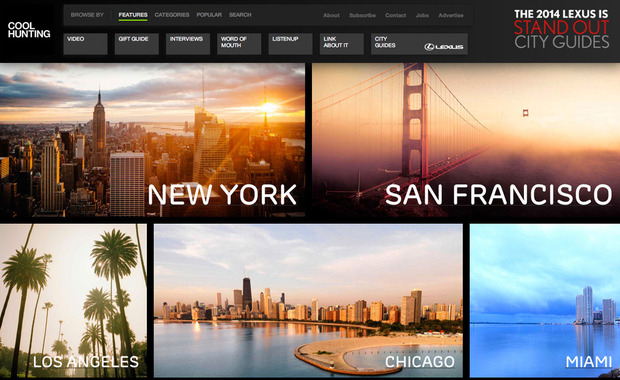Open the Chicago city guide photo
The image size is (620, 380).
308,301
